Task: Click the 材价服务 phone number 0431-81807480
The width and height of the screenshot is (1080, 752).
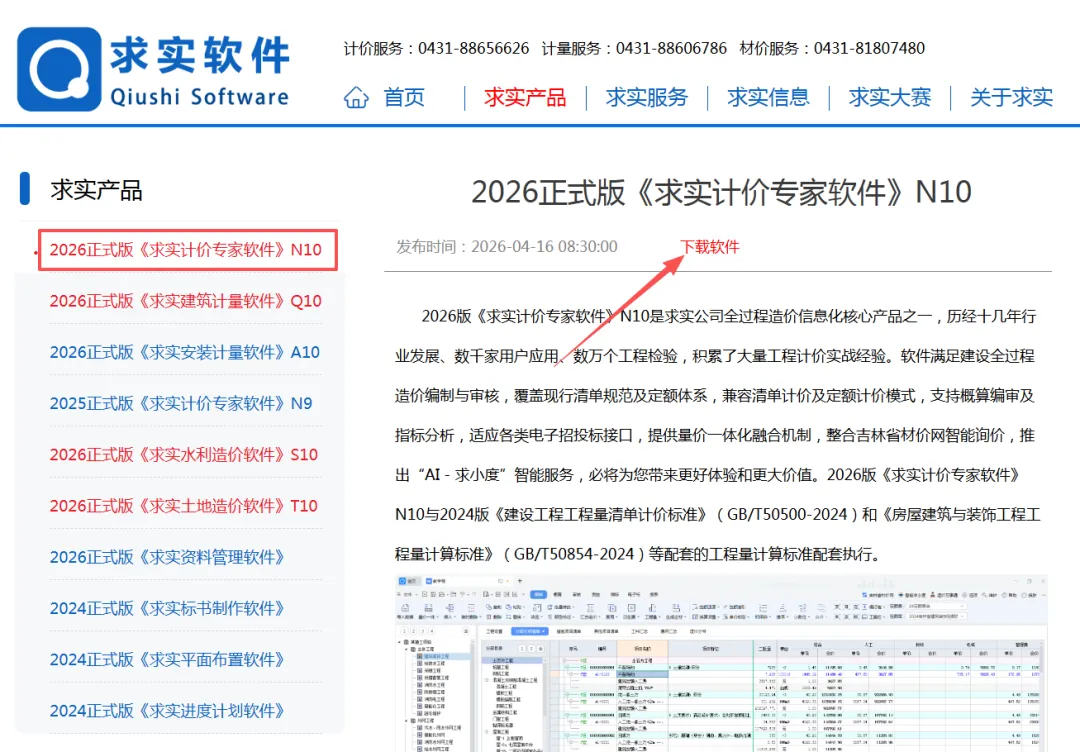Action: click(x=869, y=48)
